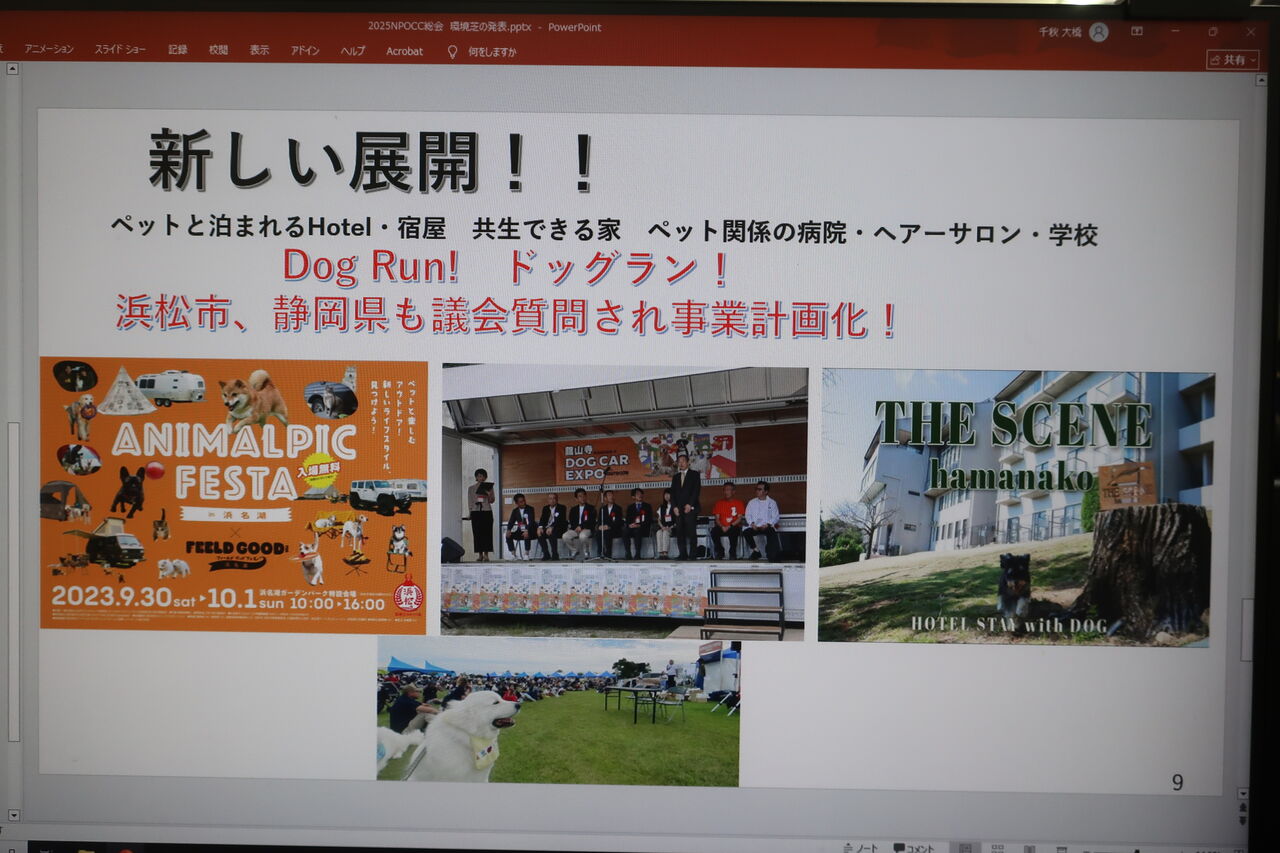Select the 新しい展開！！ title text
This screenshot has height=853, width=1280.
click(373, 162)
